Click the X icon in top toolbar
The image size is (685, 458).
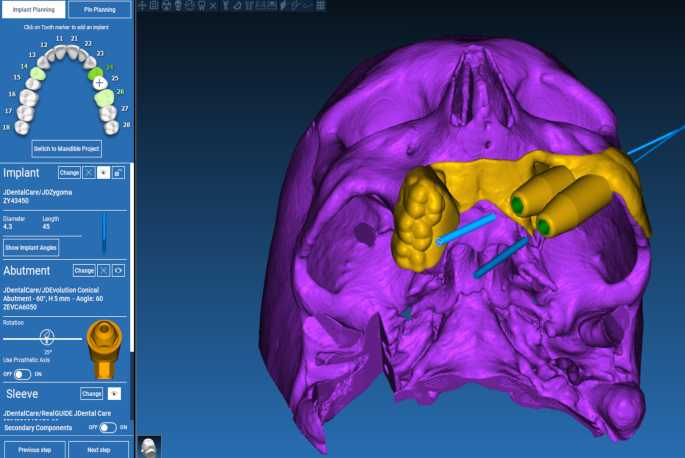point(213,5)
